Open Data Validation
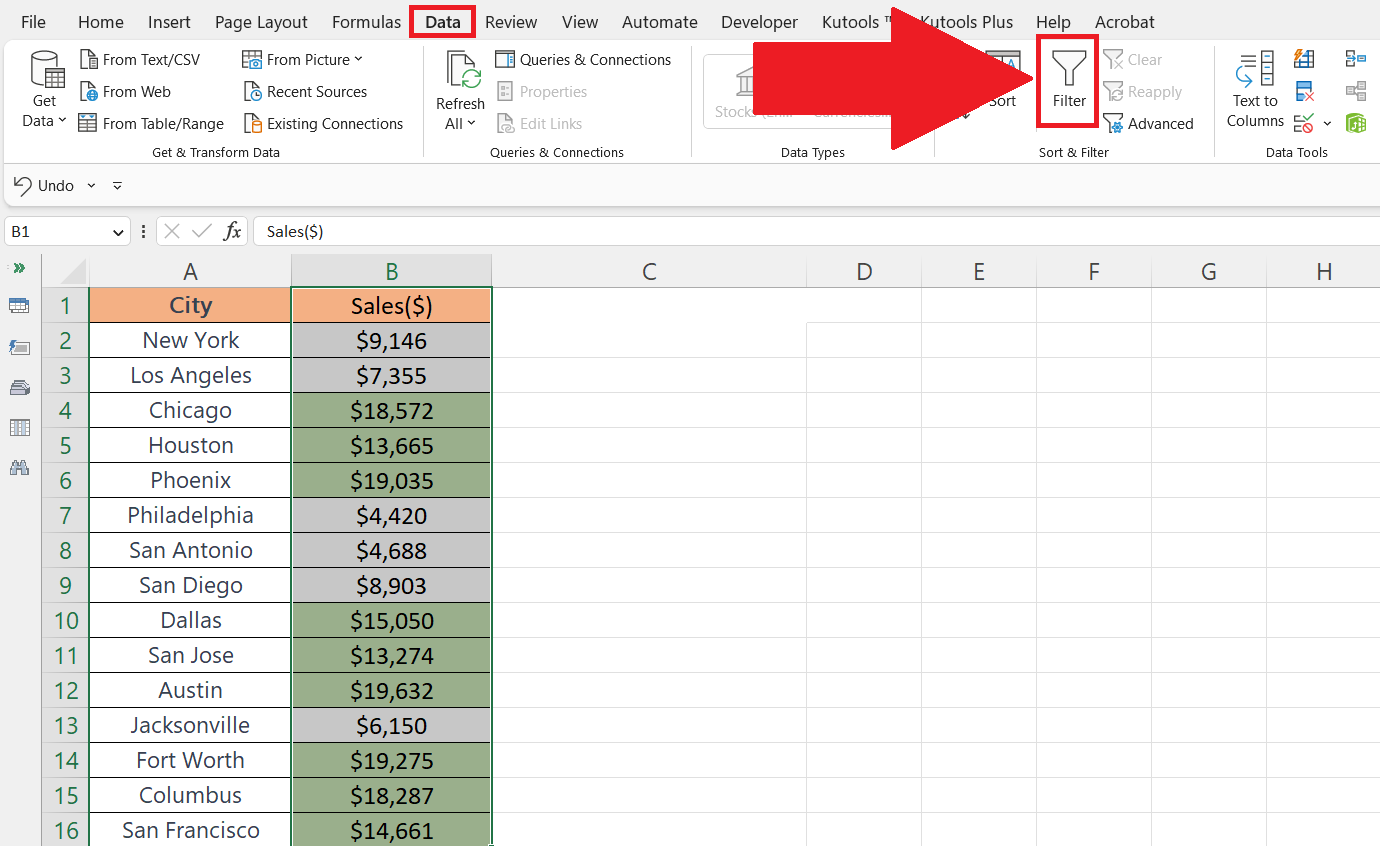The width and height of the screenshot is (1380, 846). coord(1303,123)
